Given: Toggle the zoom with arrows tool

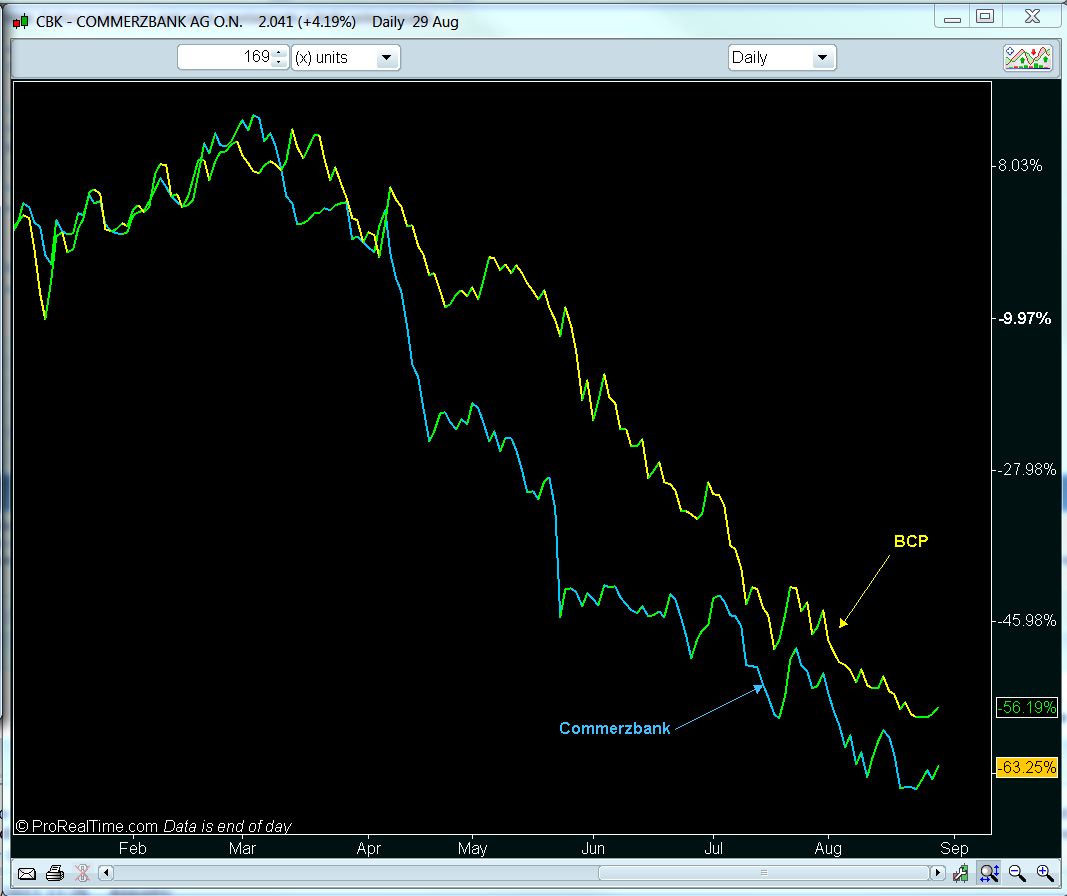Looking at the screenshot, I should pyautogui.click(x=989, y=873).
